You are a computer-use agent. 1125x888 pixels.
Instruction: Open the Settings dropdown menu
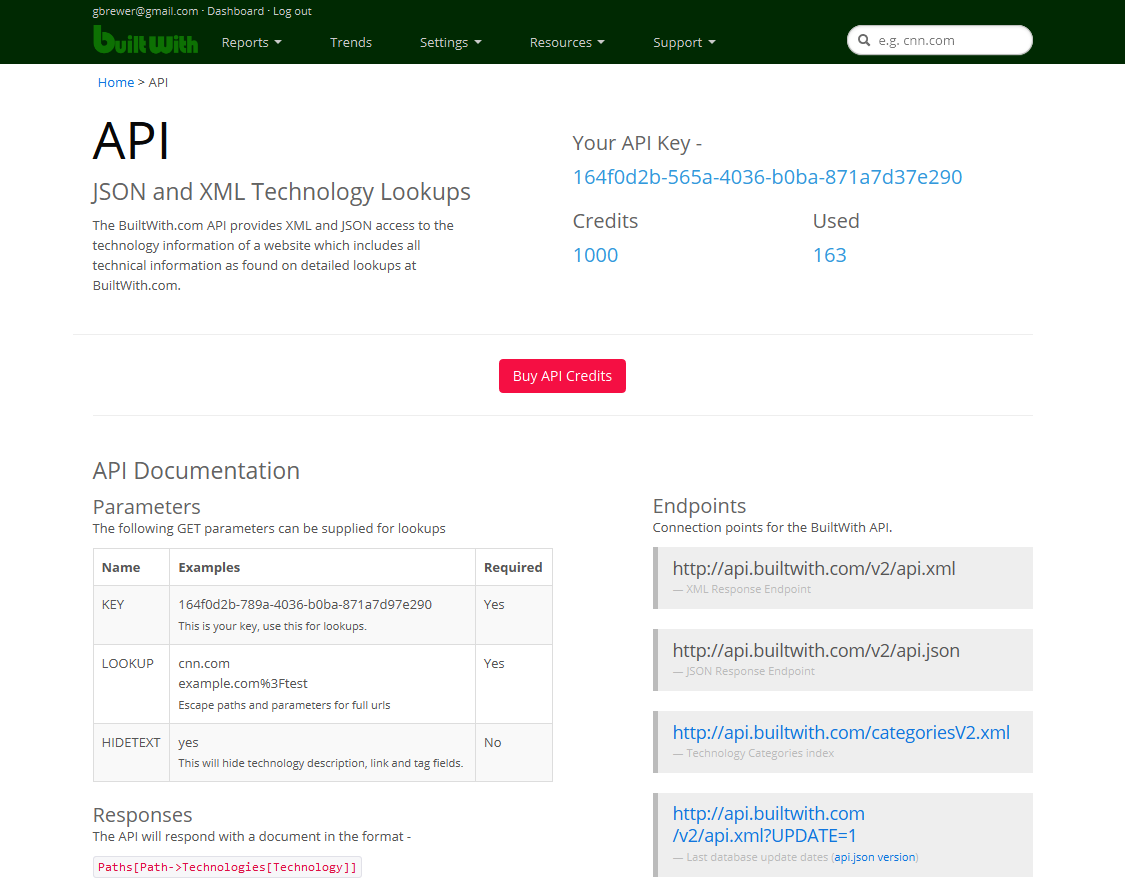(x=450, y=42)
